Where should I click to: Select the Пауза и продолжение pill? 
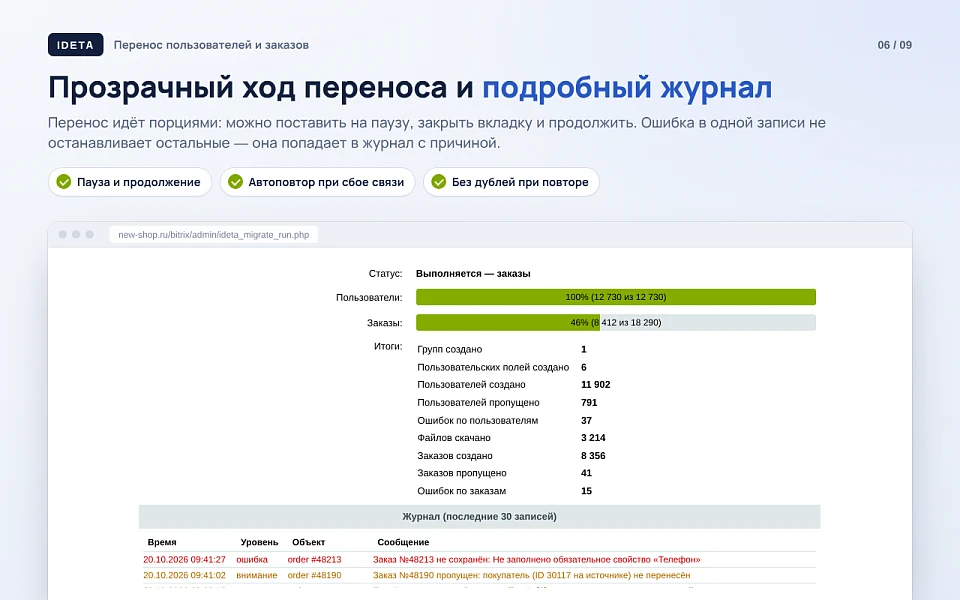(x=130, y=182)
